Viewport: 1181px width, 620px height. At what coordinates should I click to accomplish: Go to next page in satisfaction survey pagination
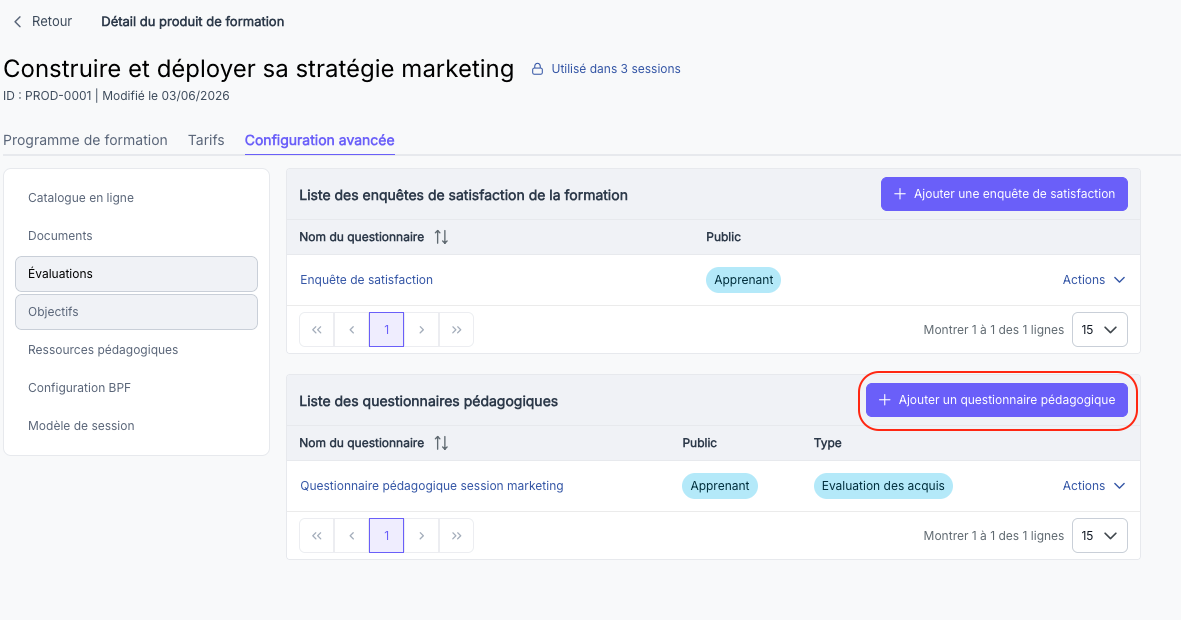pos(421,330)
